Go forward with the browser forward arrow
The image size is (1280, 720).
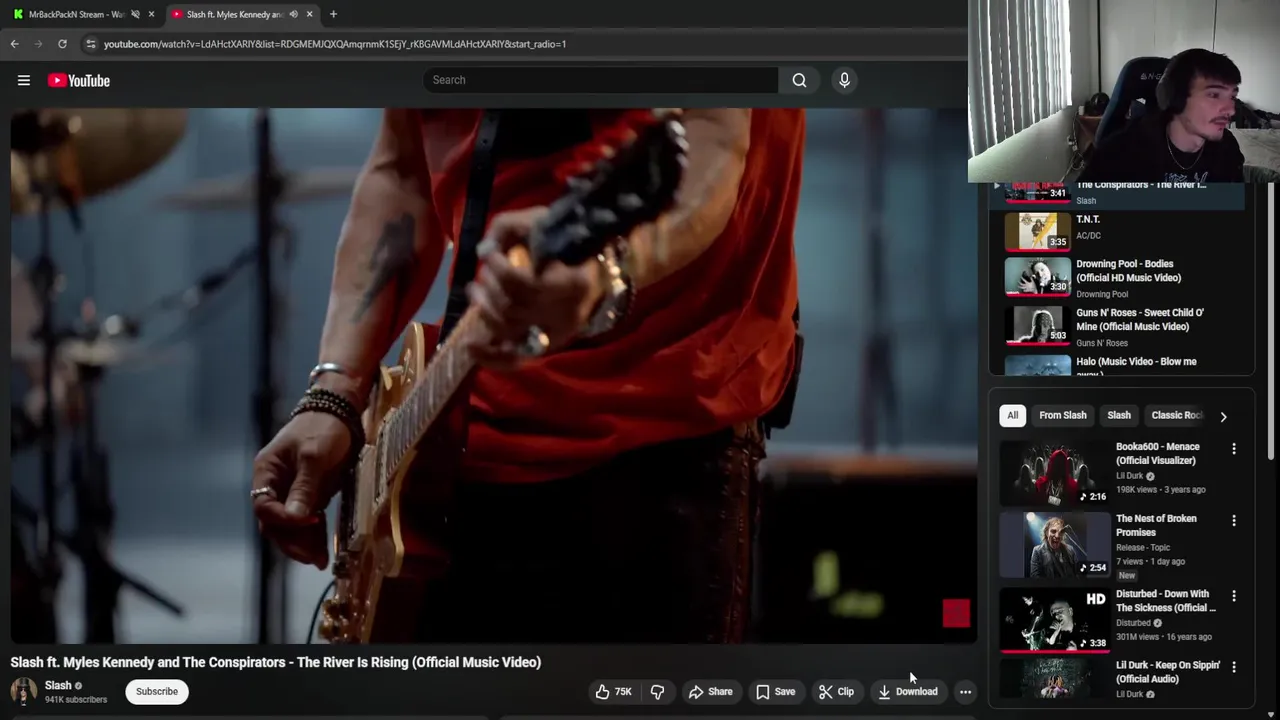pos(38,44)
